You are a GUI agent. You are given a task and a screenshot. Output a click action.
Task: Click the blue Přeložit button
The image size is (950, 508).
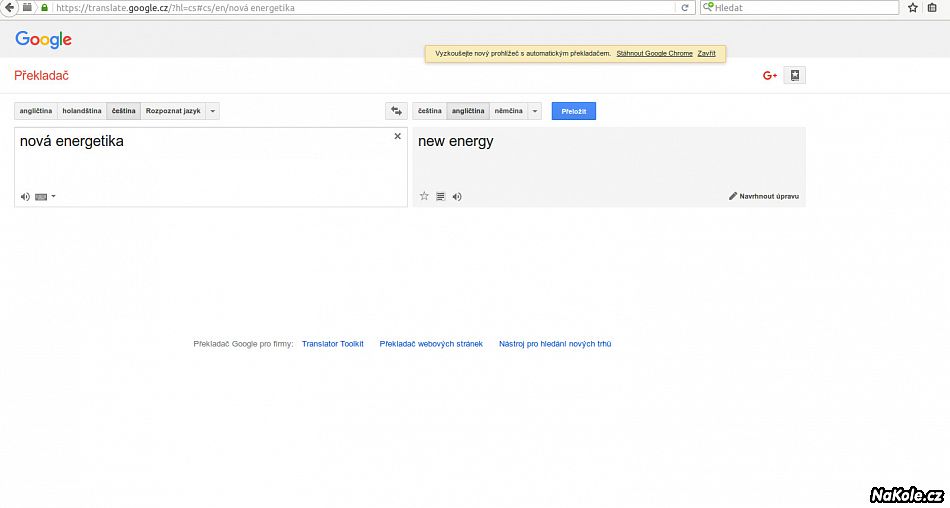[x=574, y=111]
